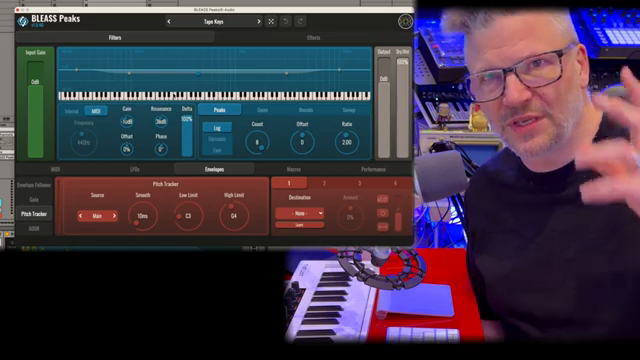Image resolution: width=640 pixels, height=360 pixels.
Task: Open the Destination None dropdown
Action: point(300,213)
